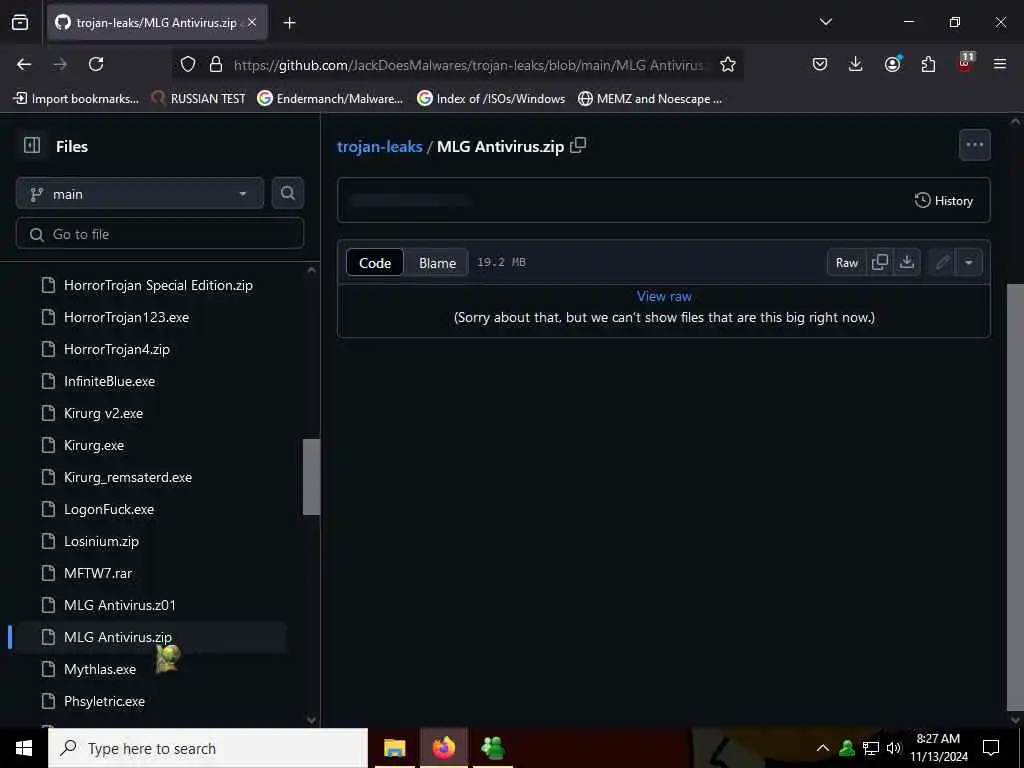Select HorrorTrojan Special Edition.zip in file tree
Screen dimensions: 1024x768
click(158, 285)
